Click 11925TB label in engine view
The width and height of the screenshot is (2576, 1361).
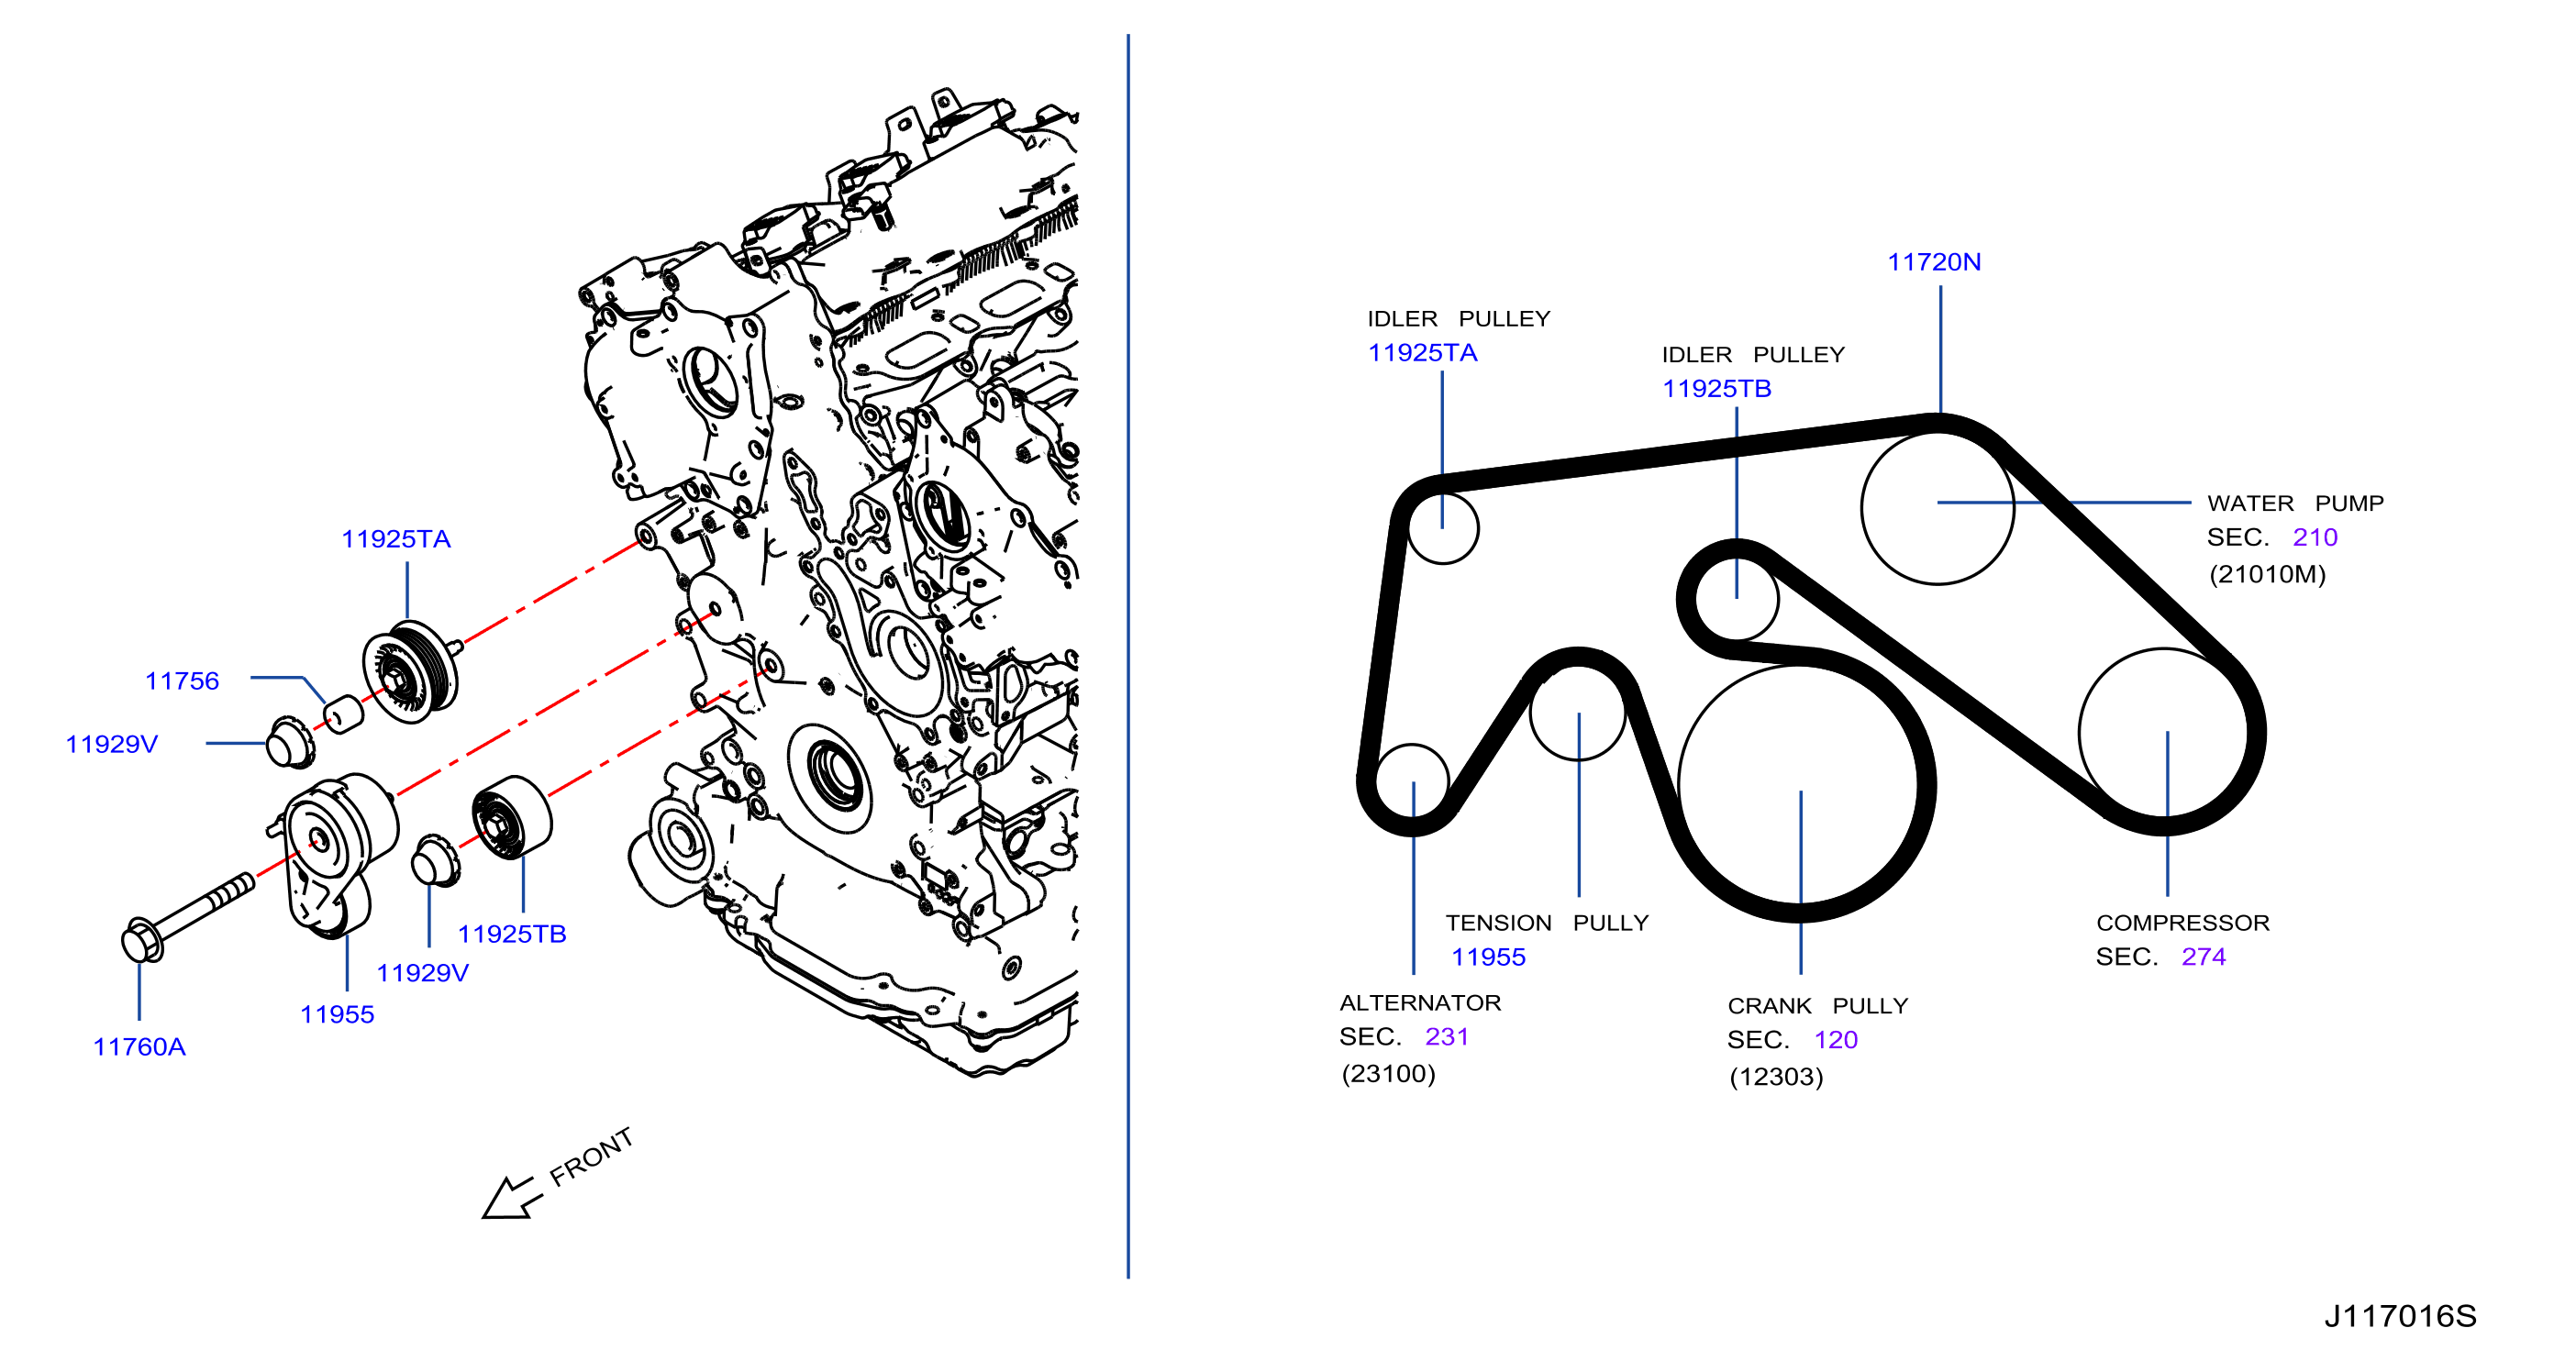pos(512,934)
